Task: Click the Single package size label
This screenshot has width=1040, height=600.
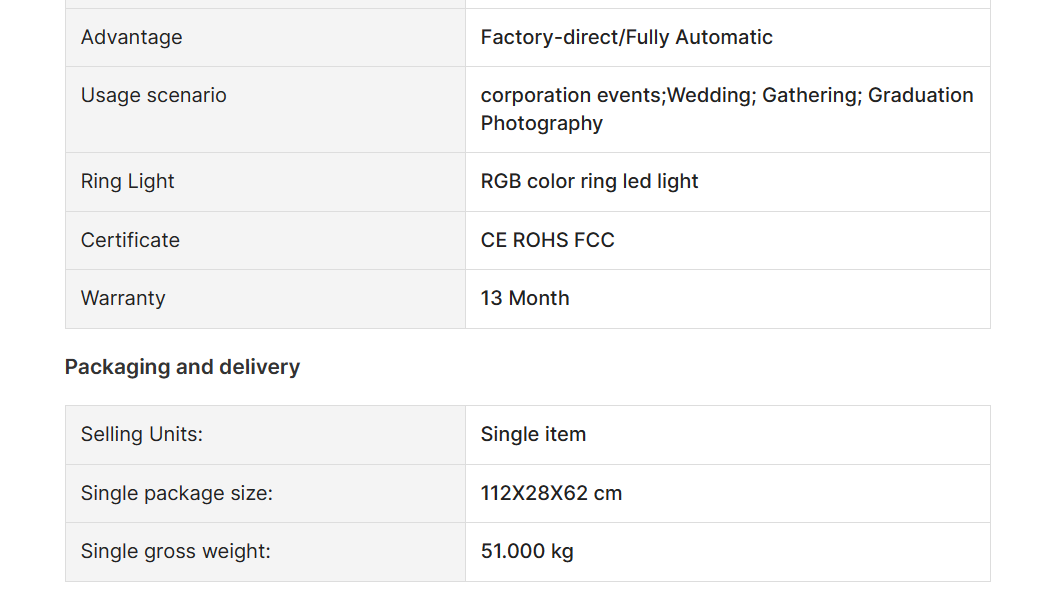Action: (x=176, y=493)
